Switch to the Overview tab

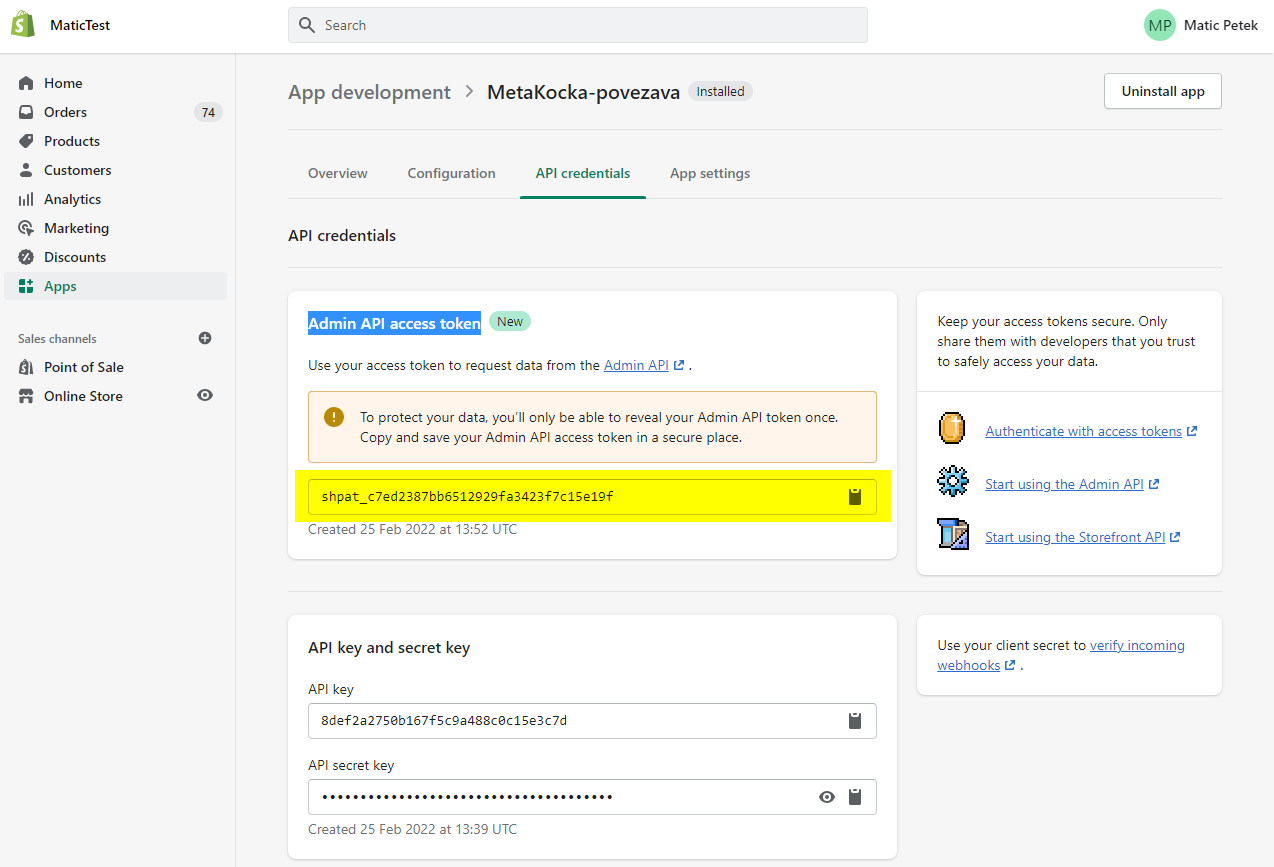(338, 173)
